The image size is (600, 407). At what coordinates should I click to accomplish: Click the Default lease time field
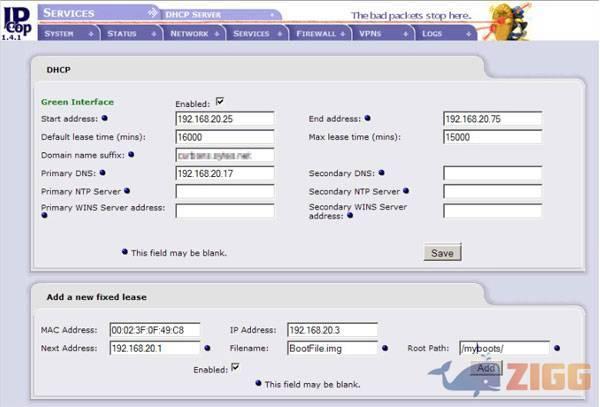225,137
